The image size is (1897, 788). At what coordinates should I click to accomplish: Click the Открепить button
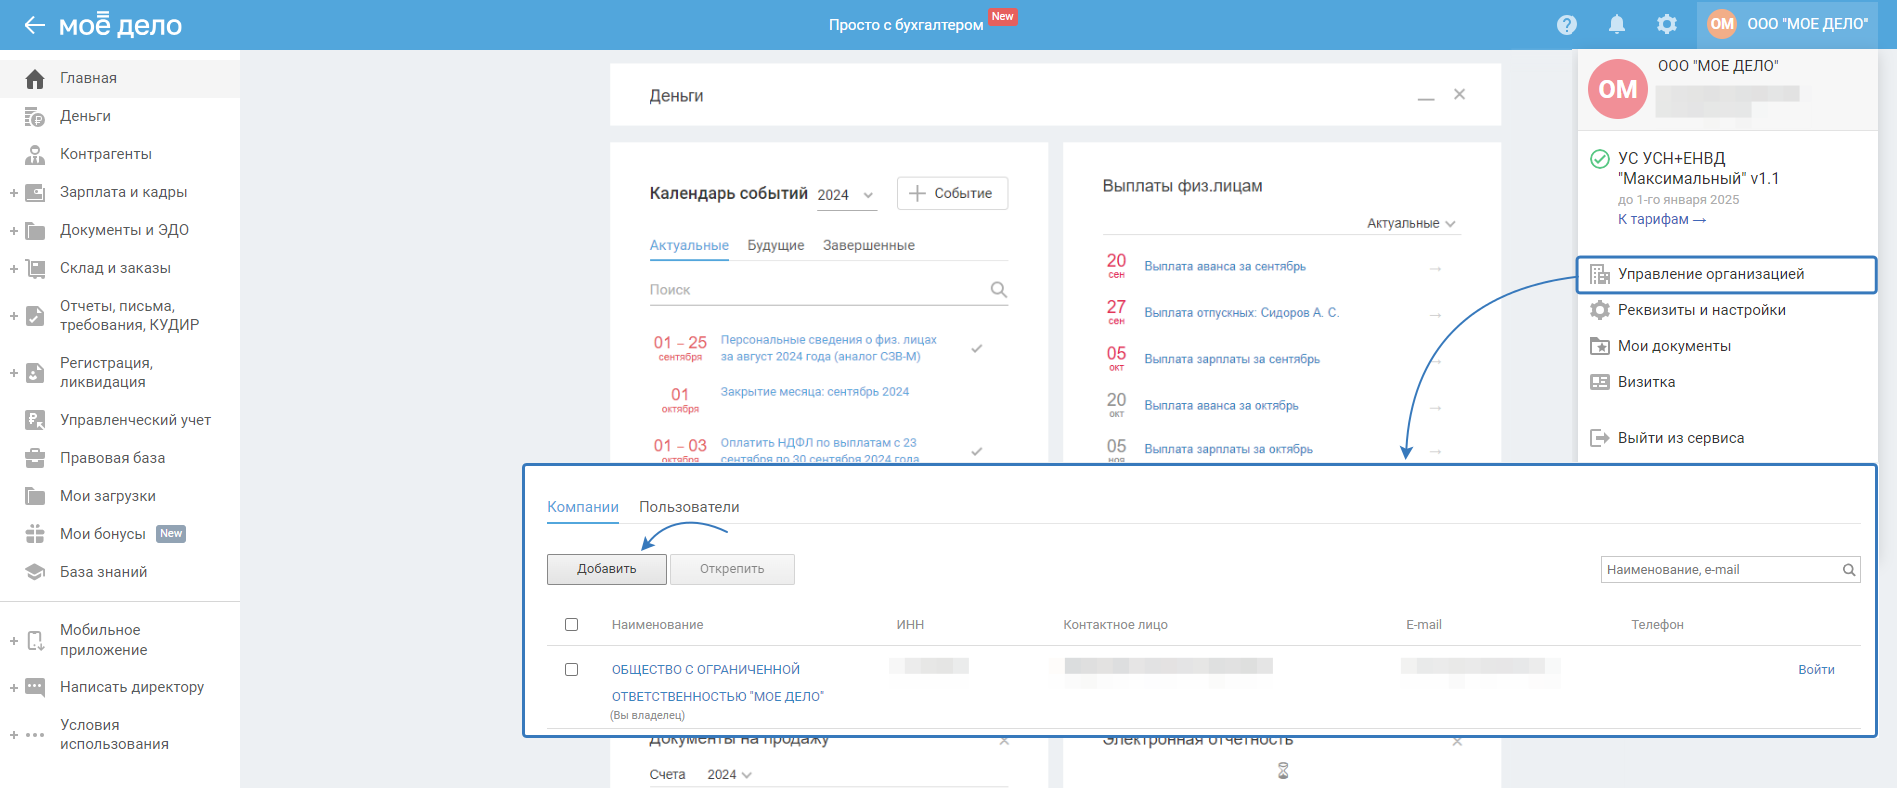point(732,569)
